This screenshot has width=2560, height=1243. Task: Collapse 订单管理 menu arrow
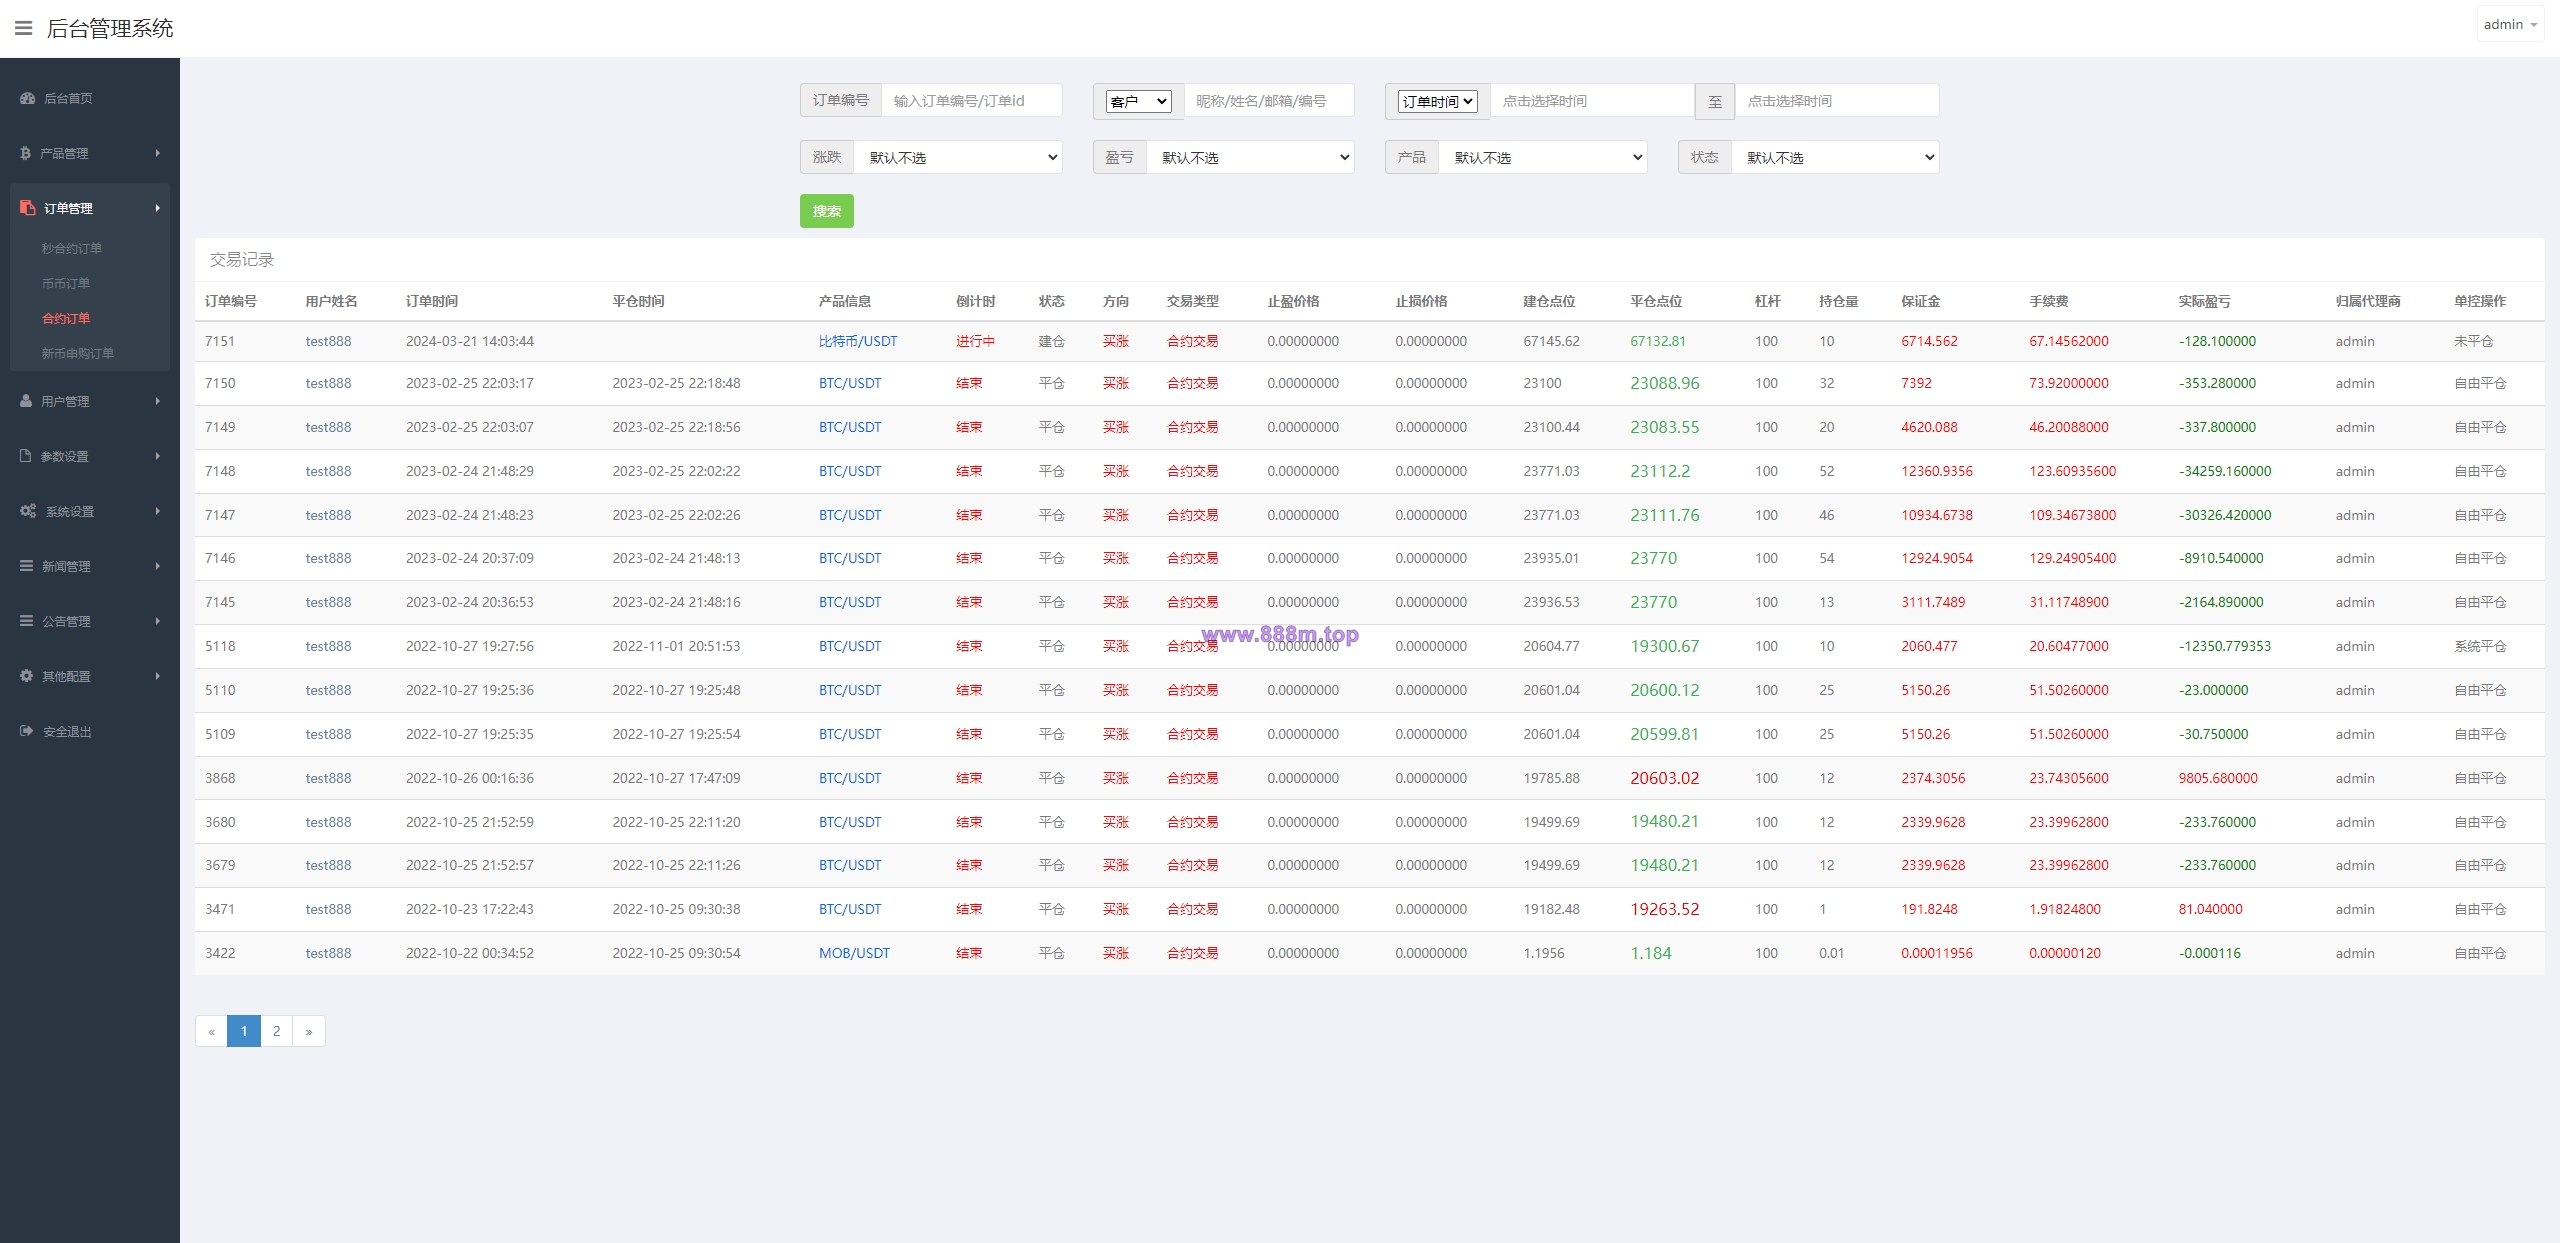coord(158,208)
